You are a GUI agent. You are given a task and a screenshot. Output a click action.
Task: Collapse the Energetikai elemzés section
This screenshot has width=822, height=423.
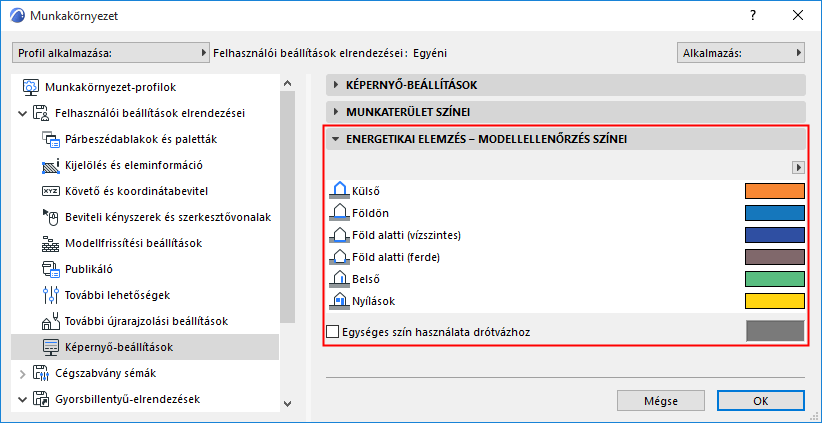(336, 139)
